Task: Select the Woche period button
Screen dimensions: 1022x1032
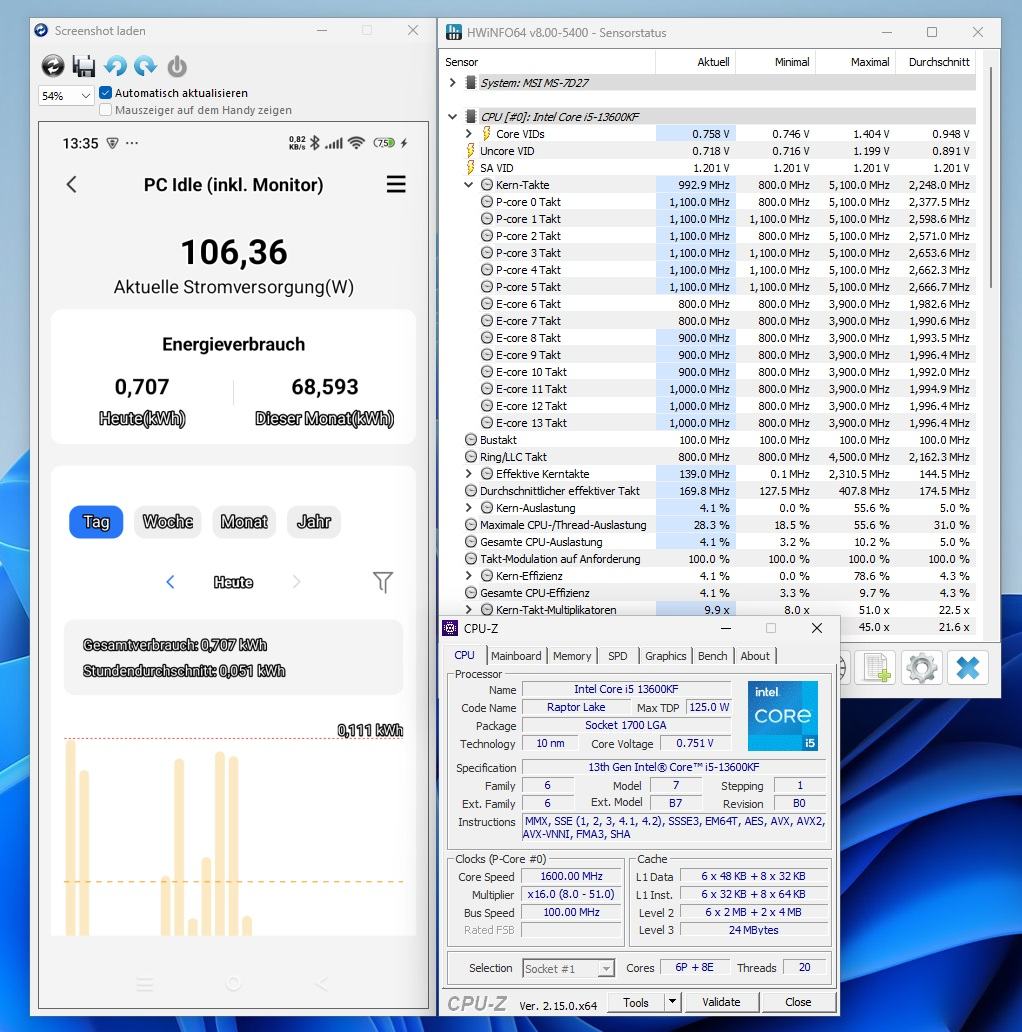Action: point(168,522)
